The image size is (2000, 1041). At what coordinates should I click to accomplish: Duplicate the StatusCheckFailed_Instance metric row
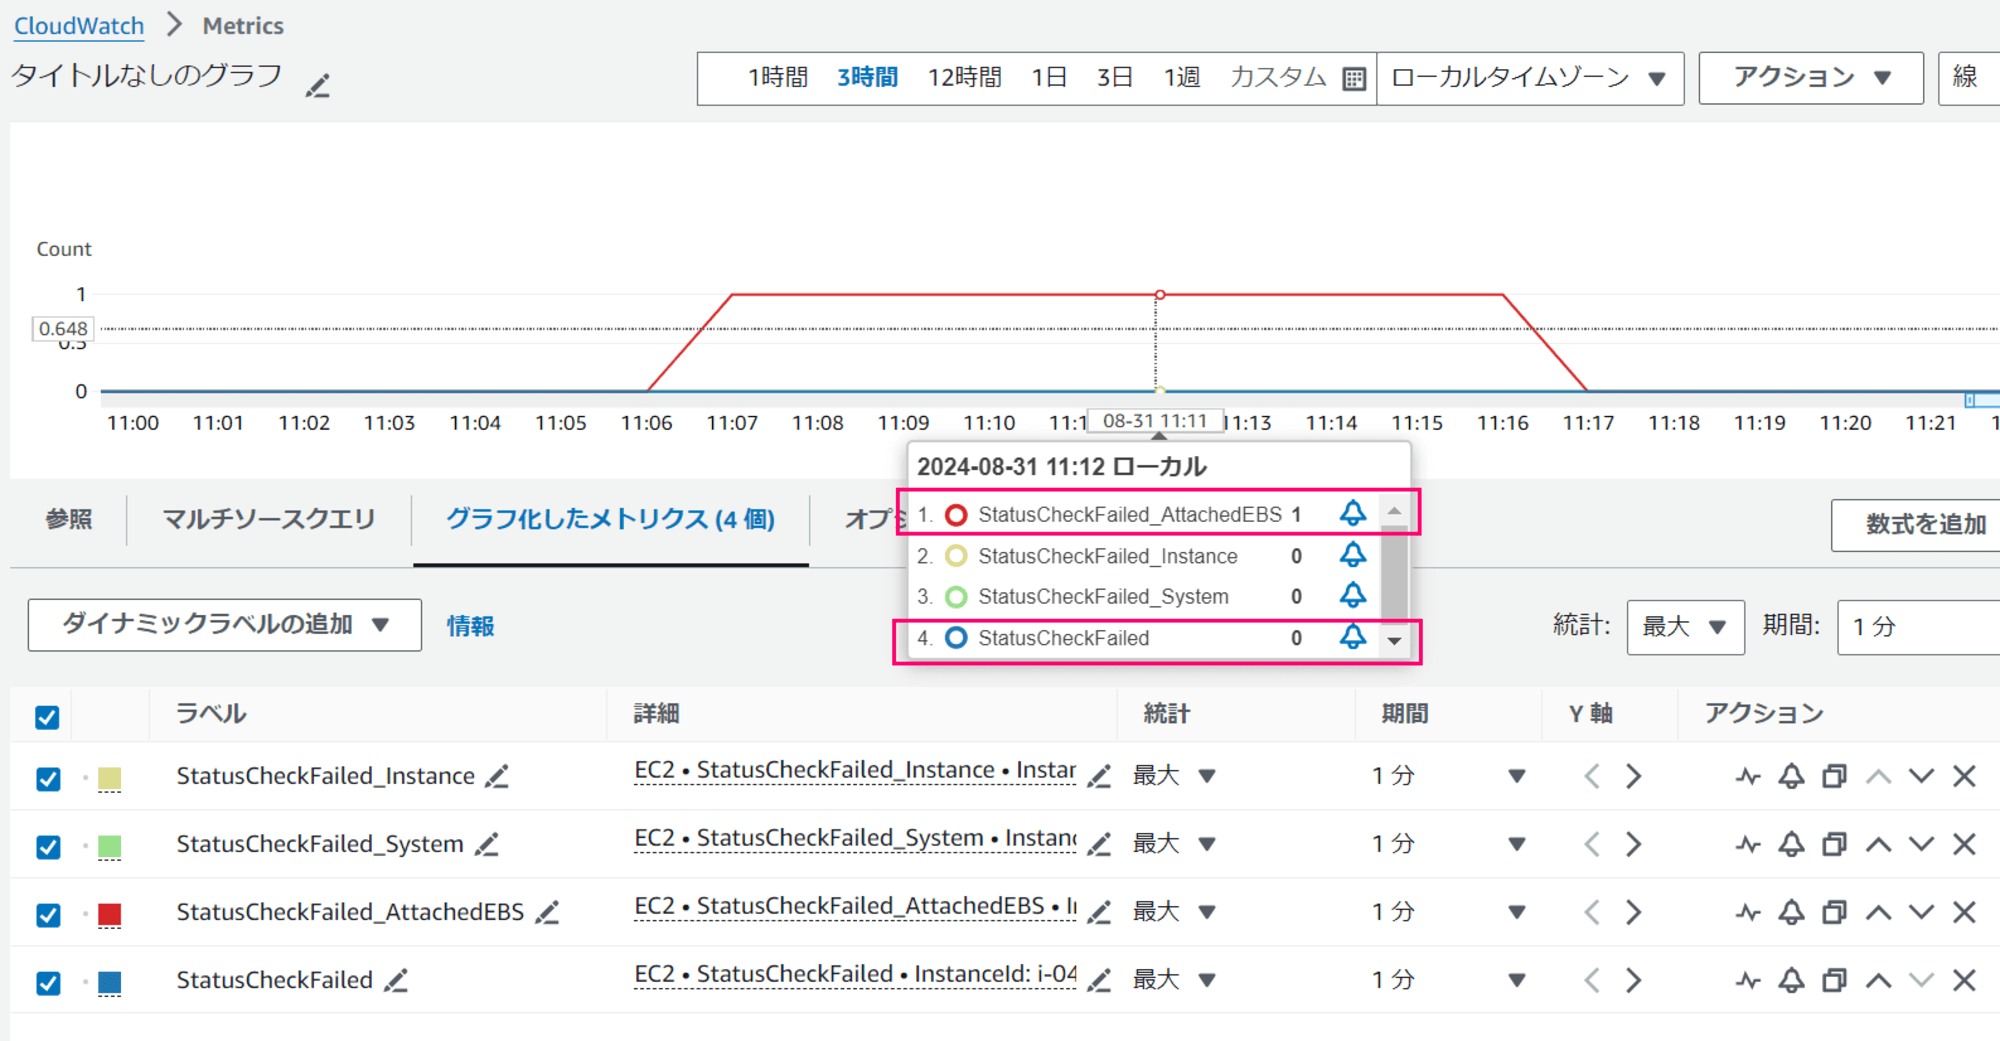(x=1834, y=776)
